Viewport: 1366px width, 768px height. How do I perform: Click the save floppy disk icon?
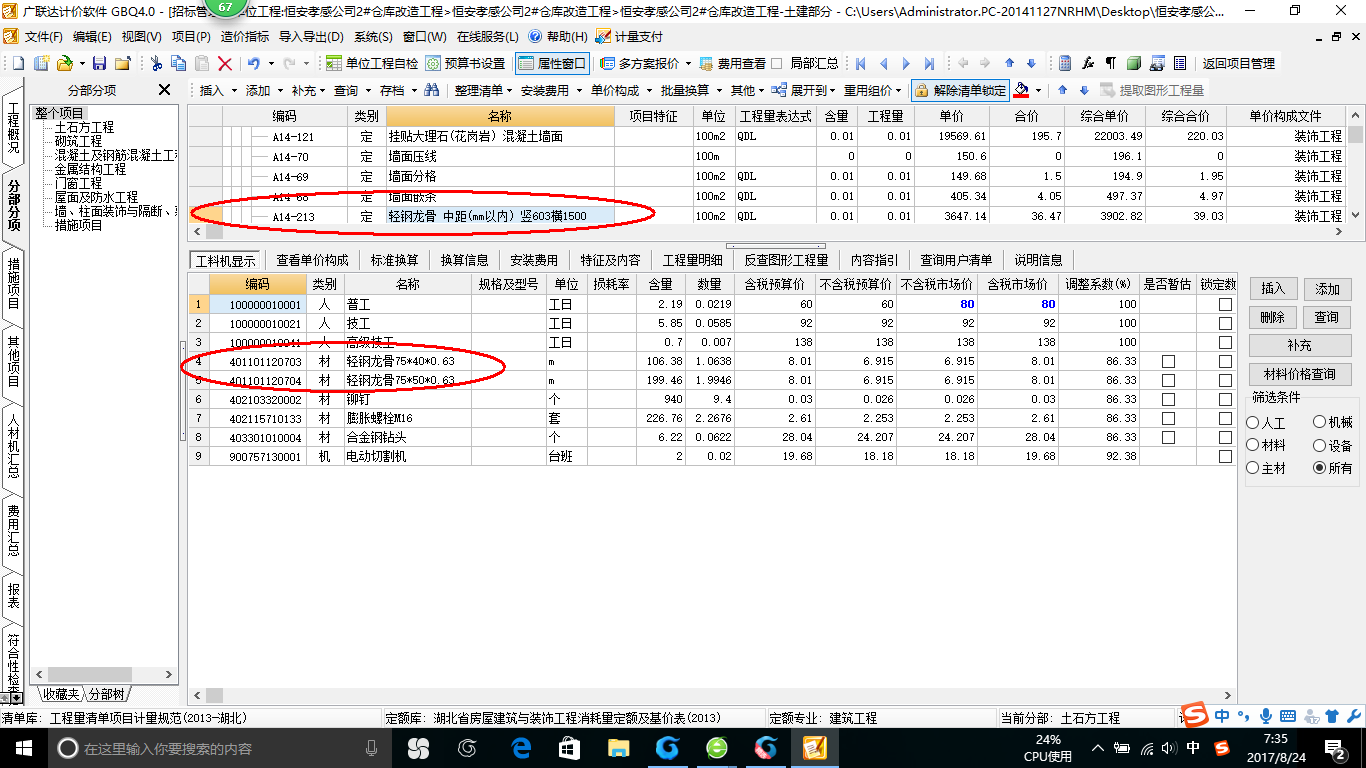(x=99, y=63)
